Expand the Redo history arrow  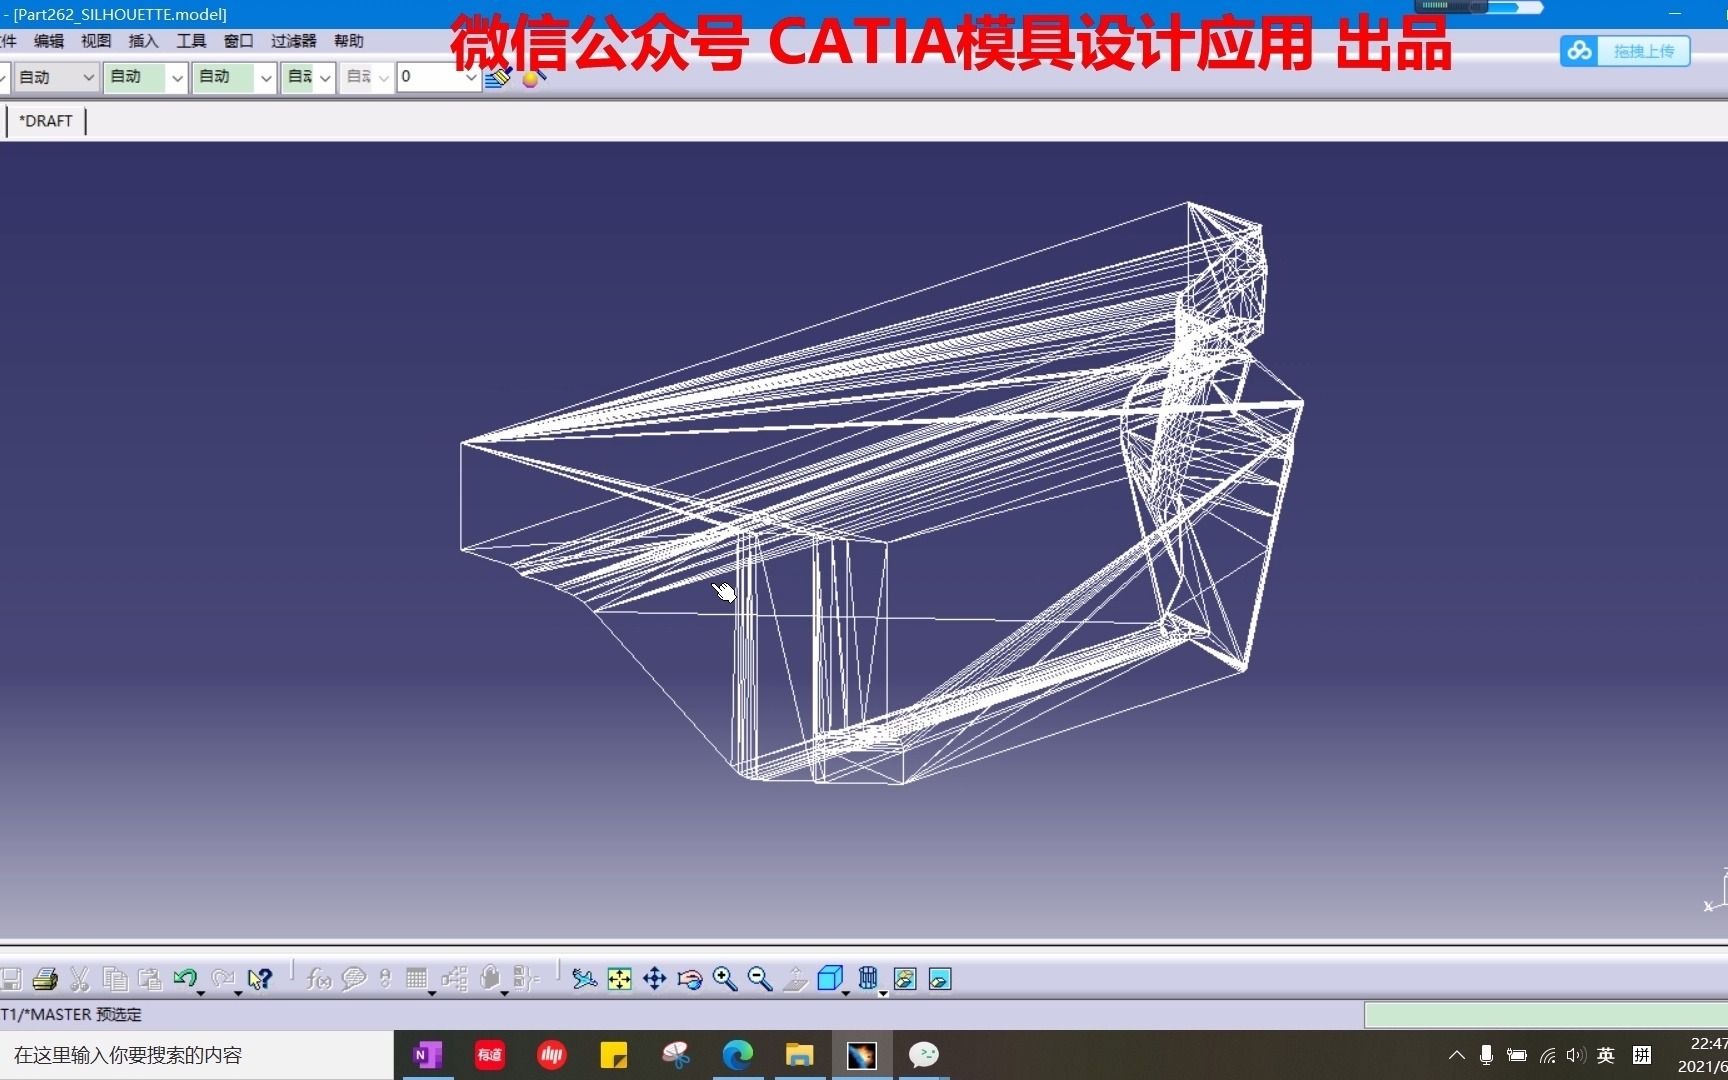point(238,992)
